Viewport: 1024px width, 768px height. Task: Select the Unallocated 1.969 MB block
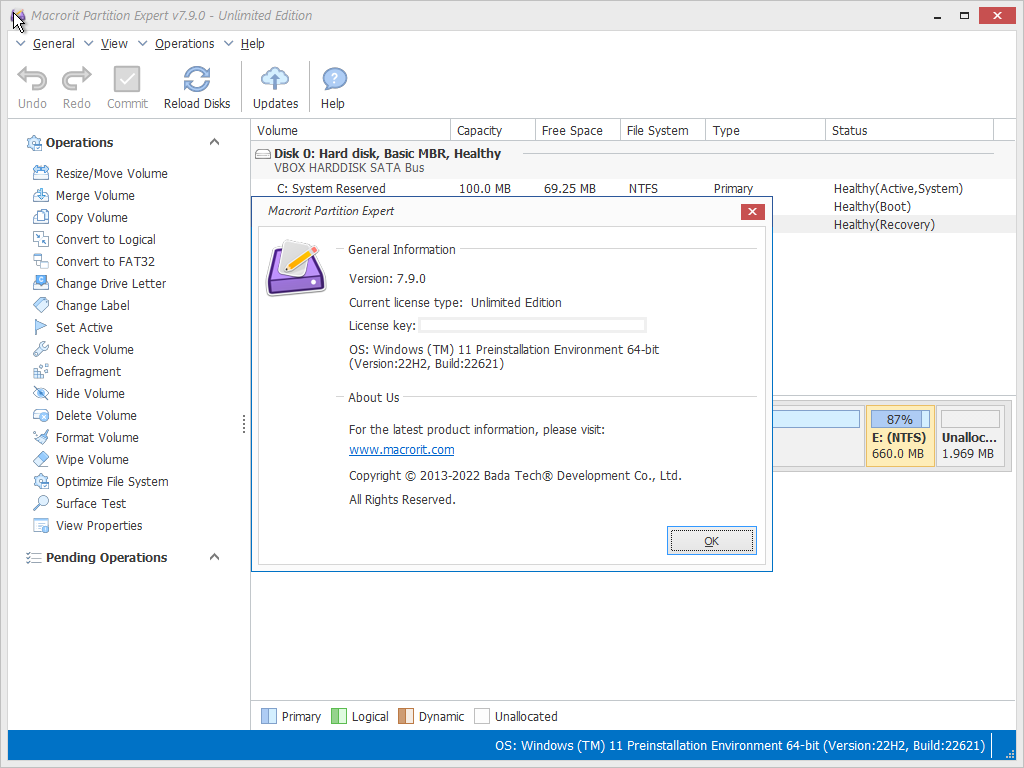970,436
